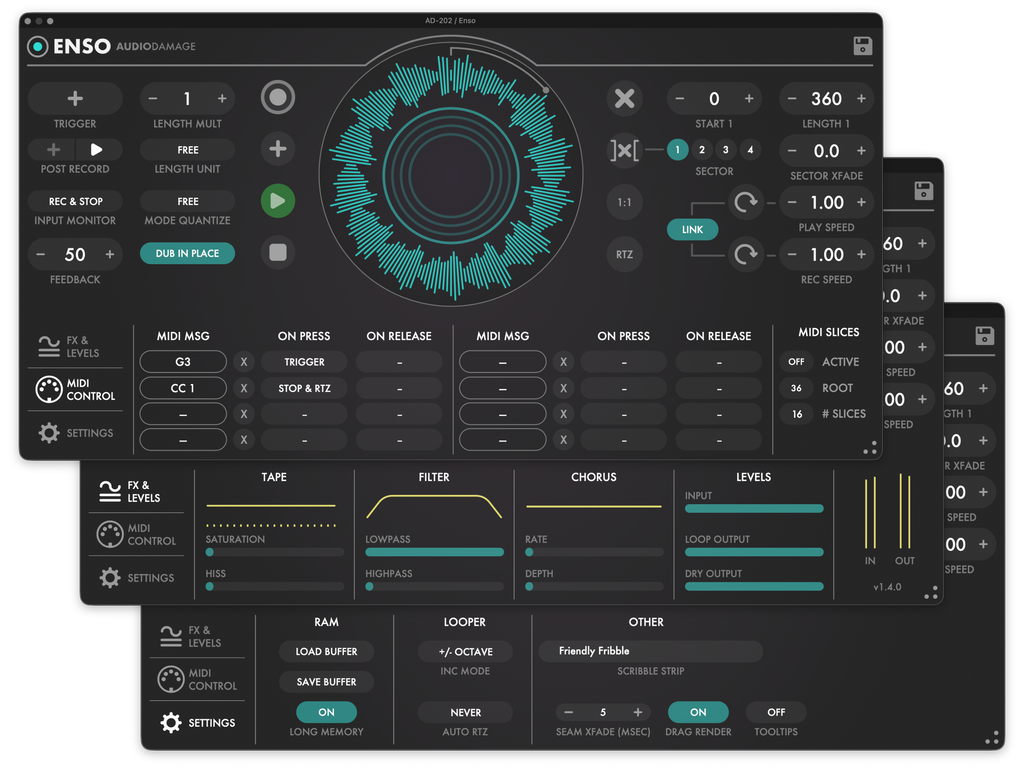Open MIDI Control tab in front window
1024x768 pixels.
point(75,389)
